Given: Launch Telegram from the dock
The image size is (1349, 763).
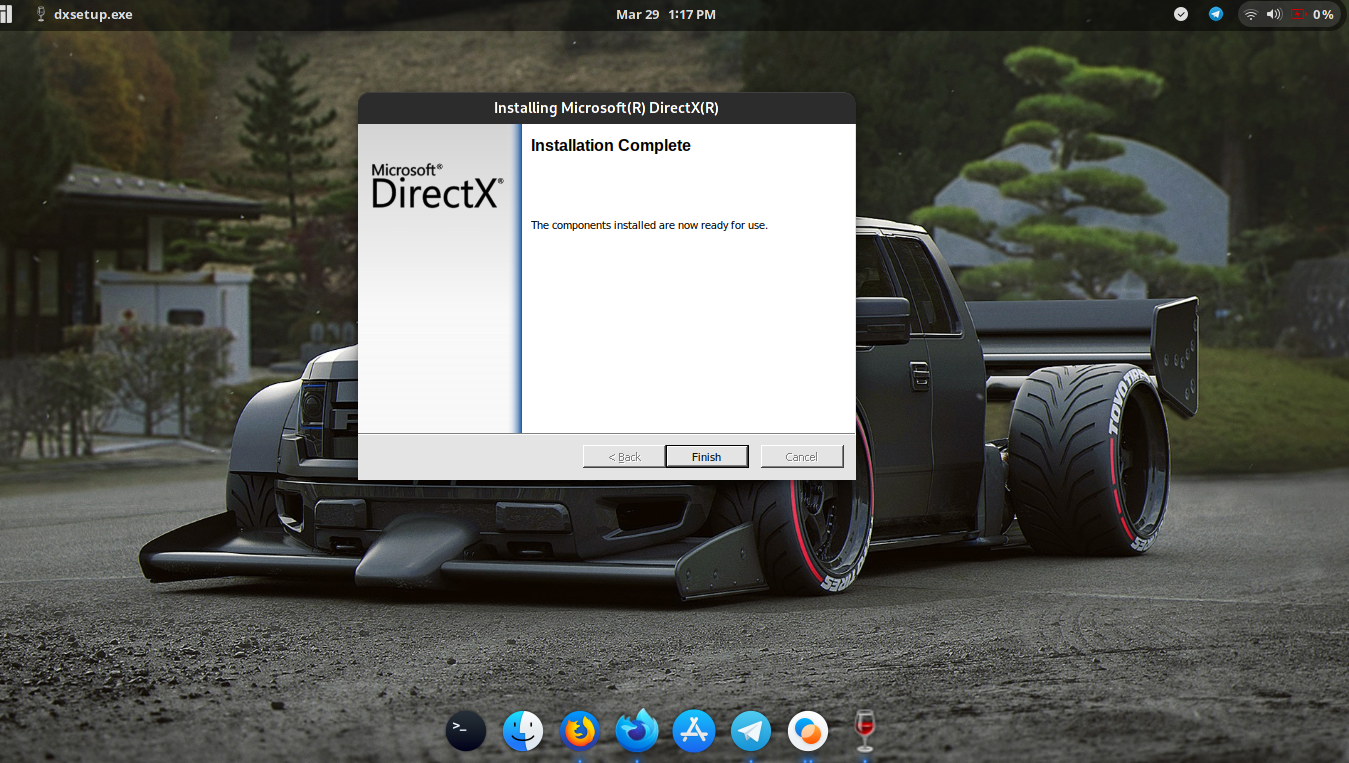Looking at the screenshot, I should 751,731.
